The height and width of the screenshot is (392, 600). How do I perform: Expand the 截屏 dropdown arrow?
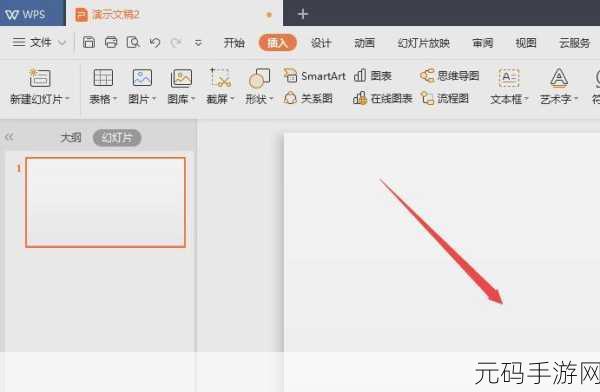(232, 99)
